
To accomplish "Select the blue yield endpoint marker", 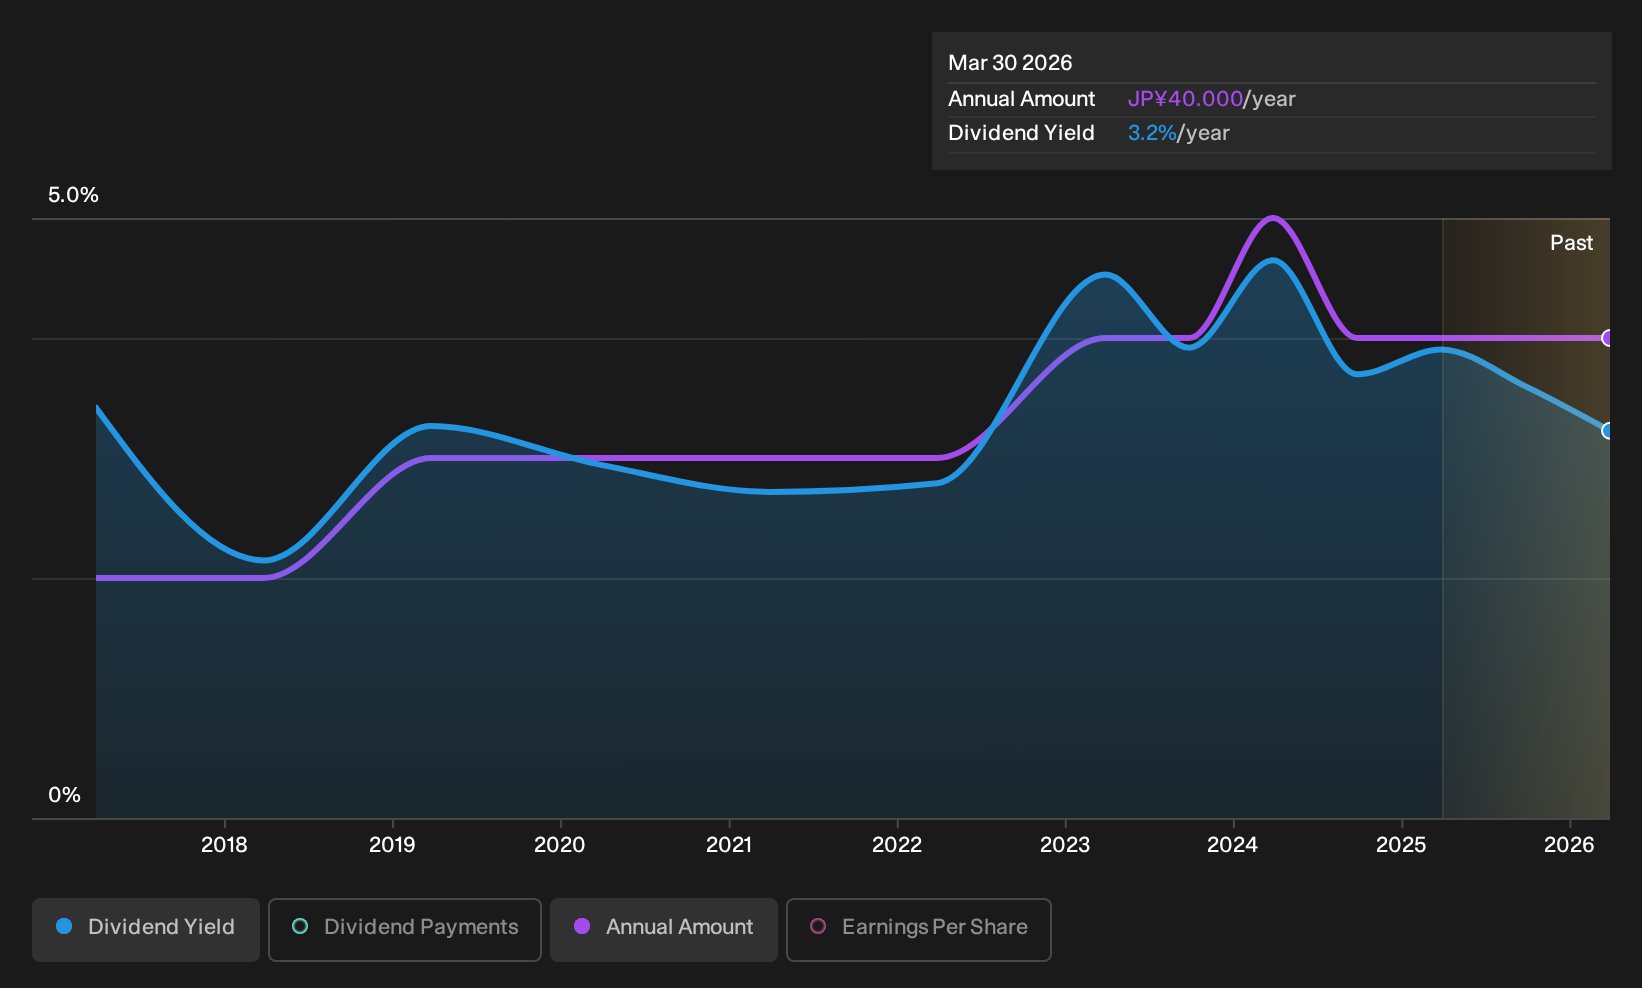I will pyautogui.click(x=1607, y=431).
